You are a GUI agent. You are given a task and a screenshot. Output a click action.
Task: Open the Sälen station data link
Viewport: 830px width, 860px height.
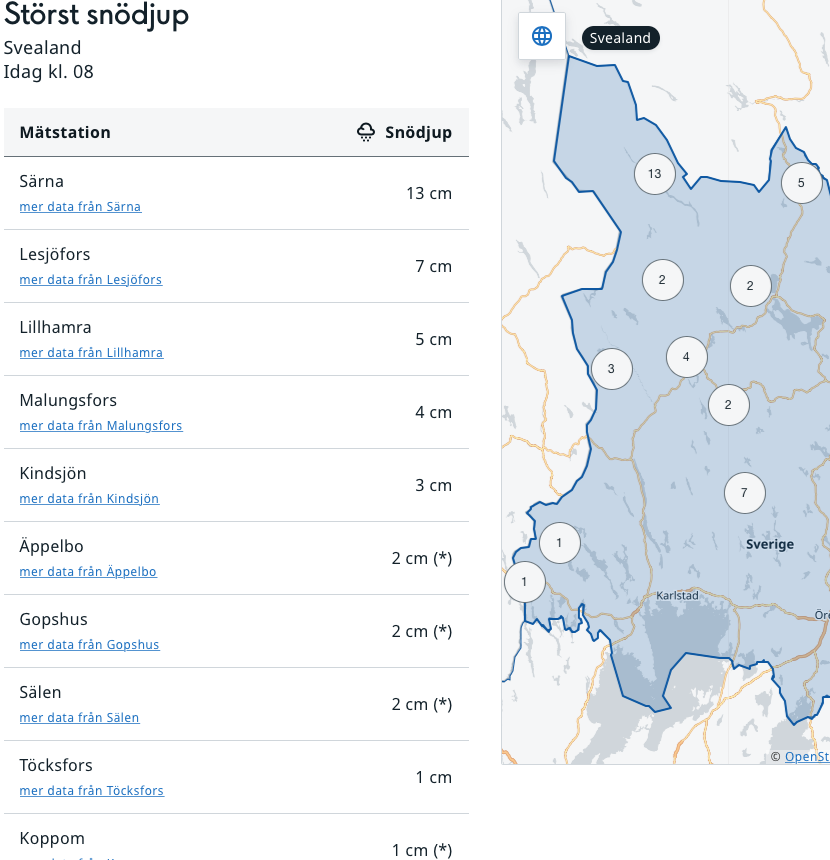79,718
